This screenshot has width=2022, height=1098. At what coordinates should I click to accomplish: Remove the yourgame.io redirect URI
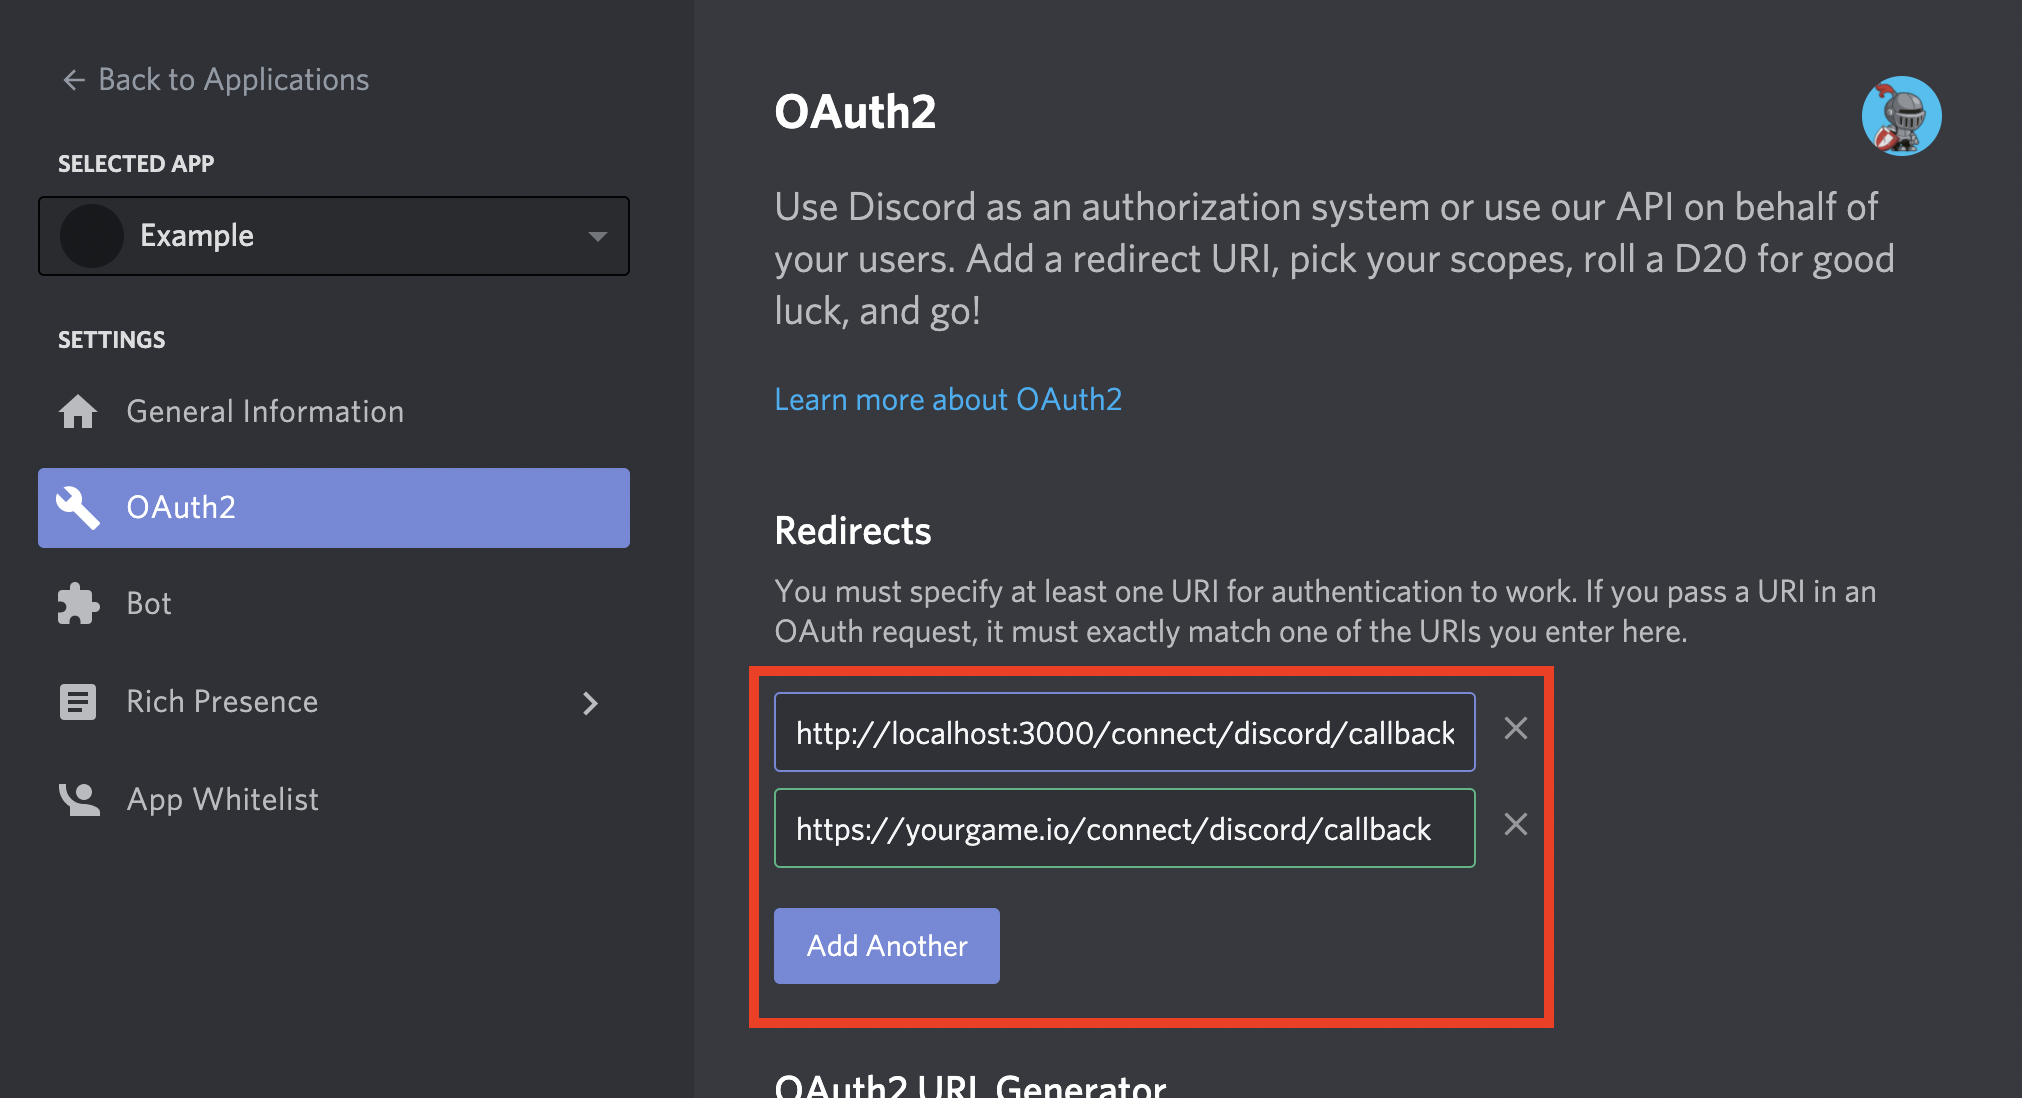coord(1515,824)
